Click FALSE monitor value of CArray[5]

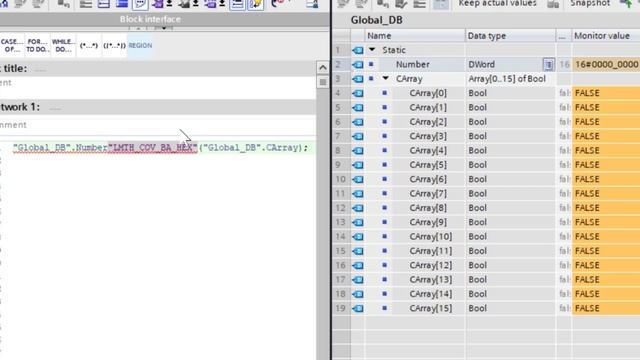(x=606, y=164)
